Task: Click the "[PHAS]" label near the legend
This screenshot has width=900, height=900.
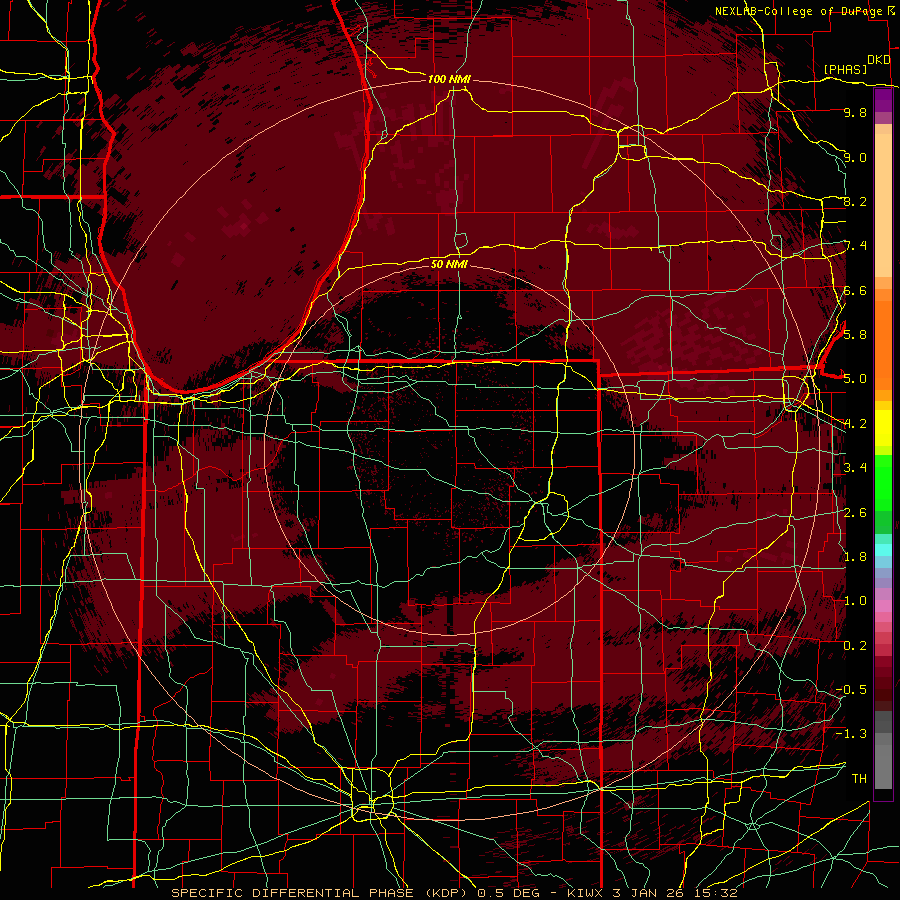Action: tap(845, 69)
